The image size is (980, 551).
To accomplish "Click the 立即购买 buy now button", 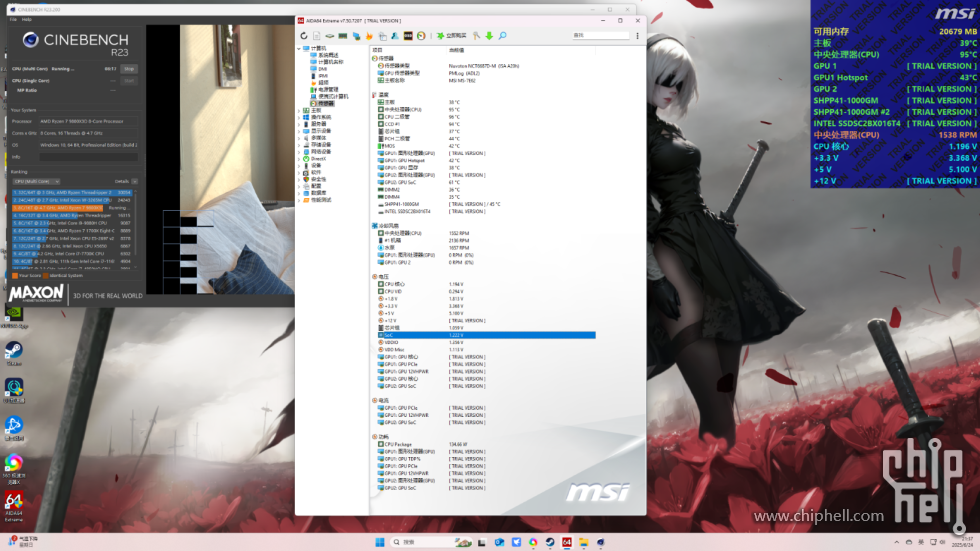I will pos(452,36).
